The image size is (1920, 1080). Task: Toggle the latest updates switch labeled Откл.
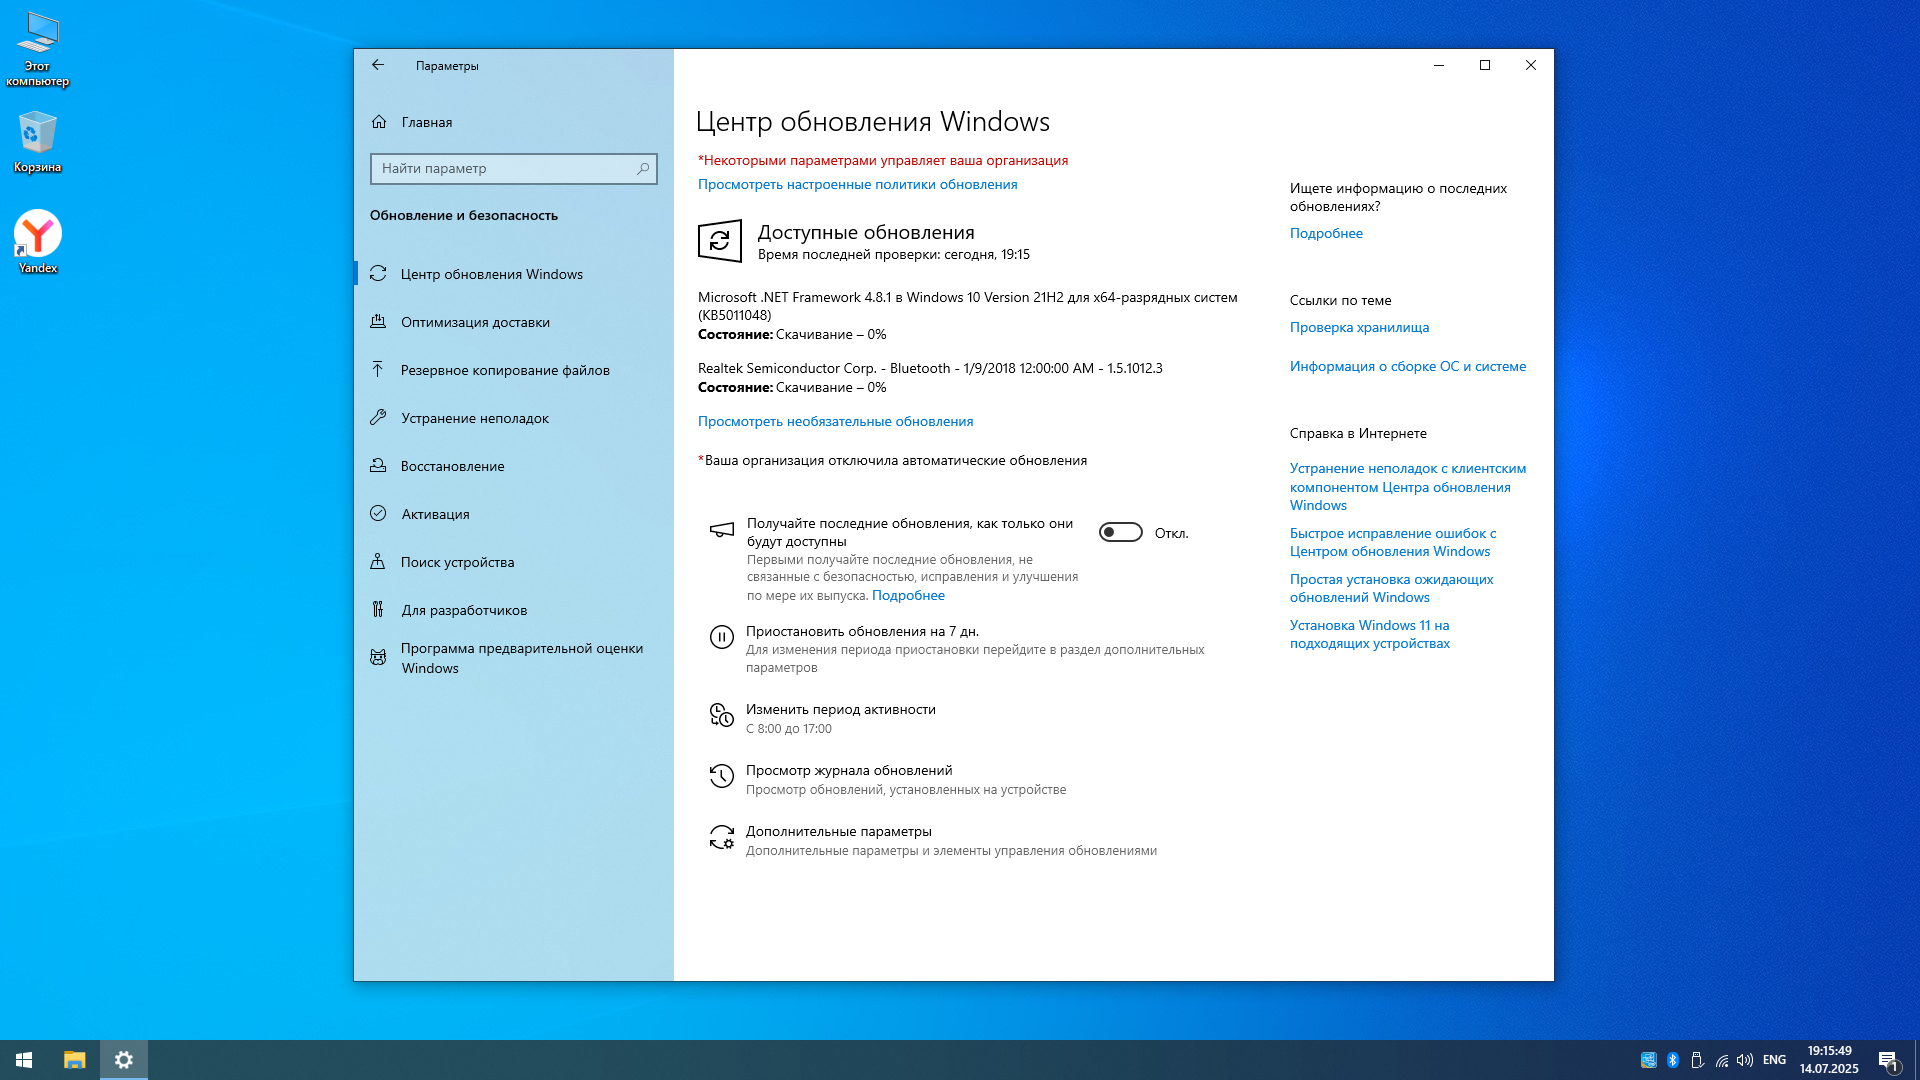tap(1120, 533)
